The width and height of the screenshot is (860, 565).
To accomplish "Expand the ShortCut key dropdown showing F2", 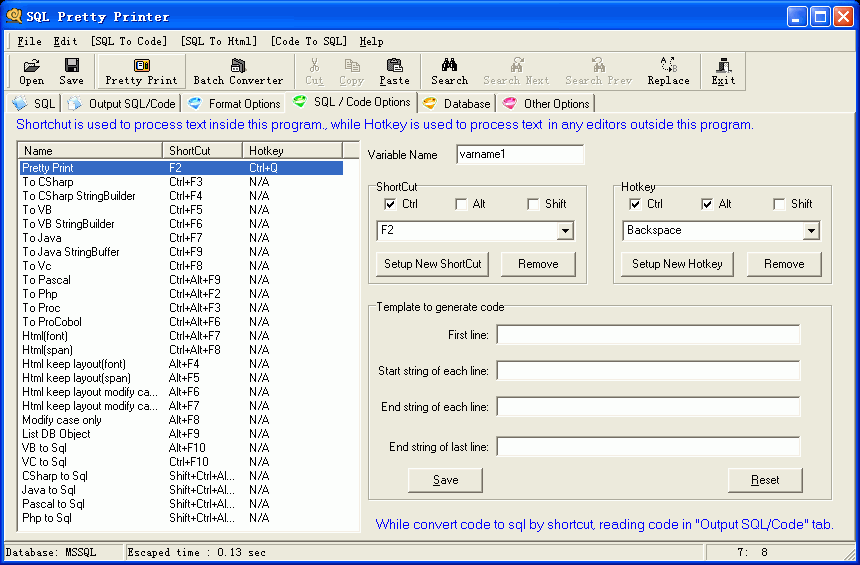I will 565,231.
